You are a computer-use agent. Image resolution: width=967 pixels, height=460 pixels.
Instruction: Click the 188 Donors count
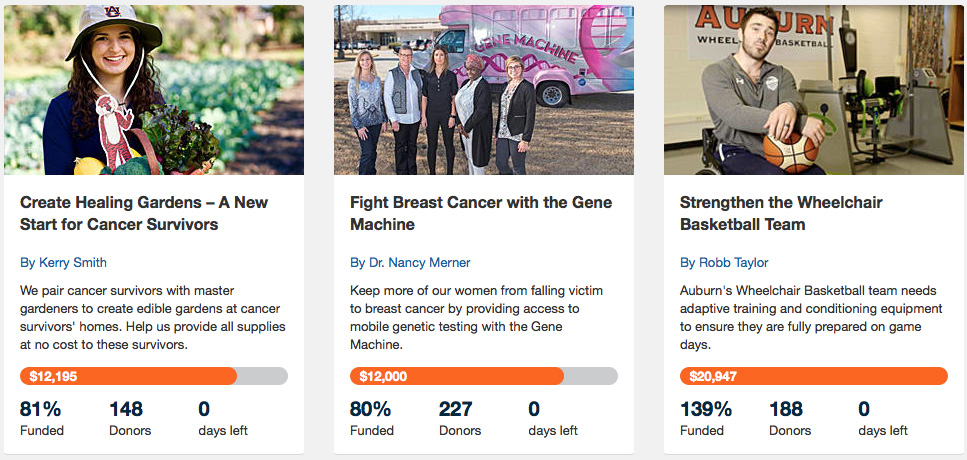tap(789, 418)
